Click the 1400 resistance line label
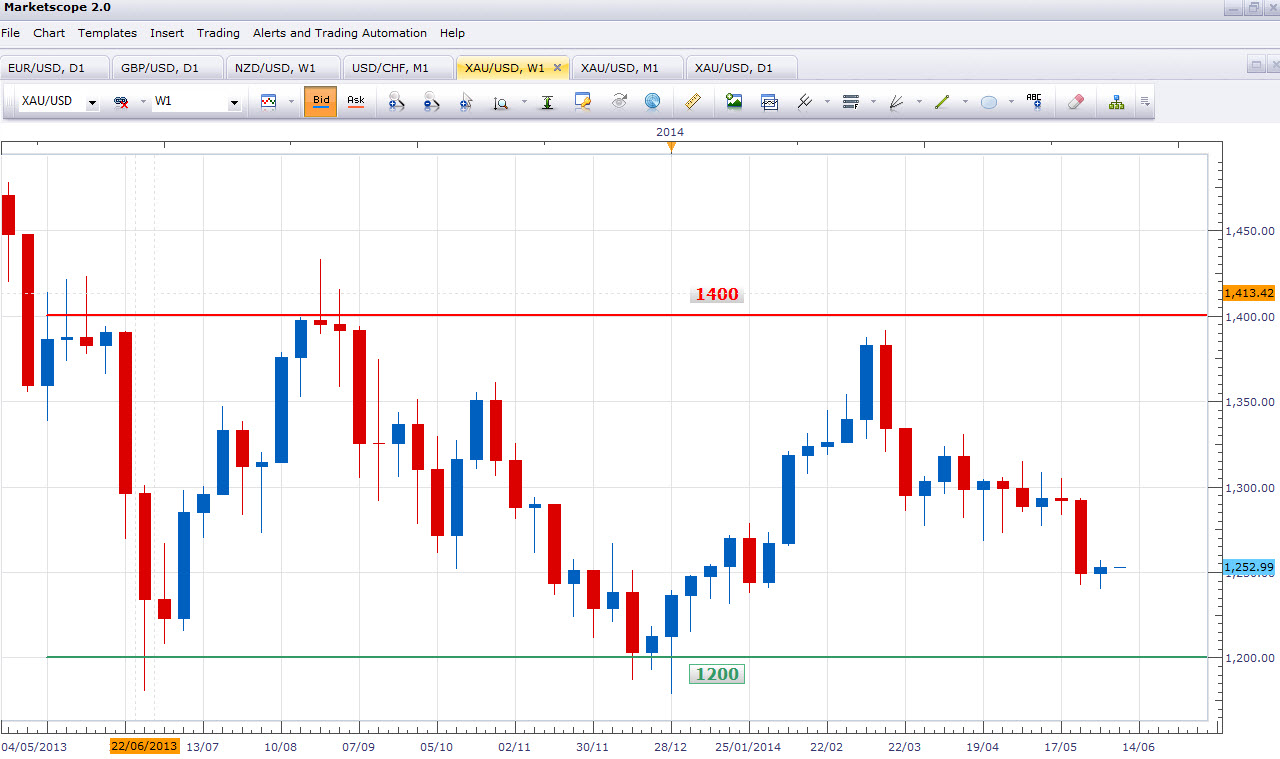The width and height of the screenshot is (1280, 759). coord(717,294)
